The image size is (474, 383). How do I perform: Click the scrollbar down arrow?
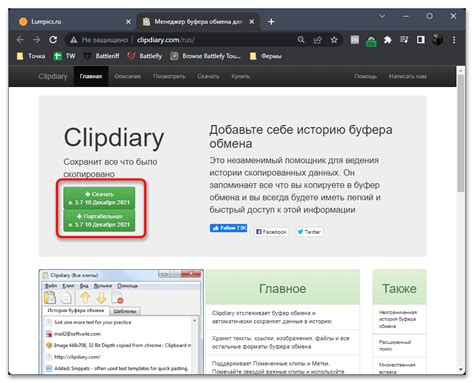click(461, 369)
